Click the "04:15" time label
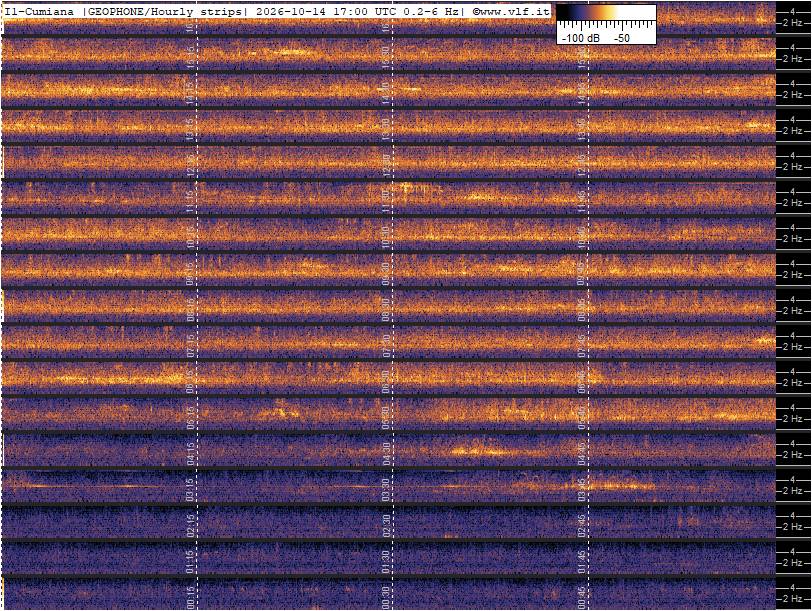 pos(190,454)
